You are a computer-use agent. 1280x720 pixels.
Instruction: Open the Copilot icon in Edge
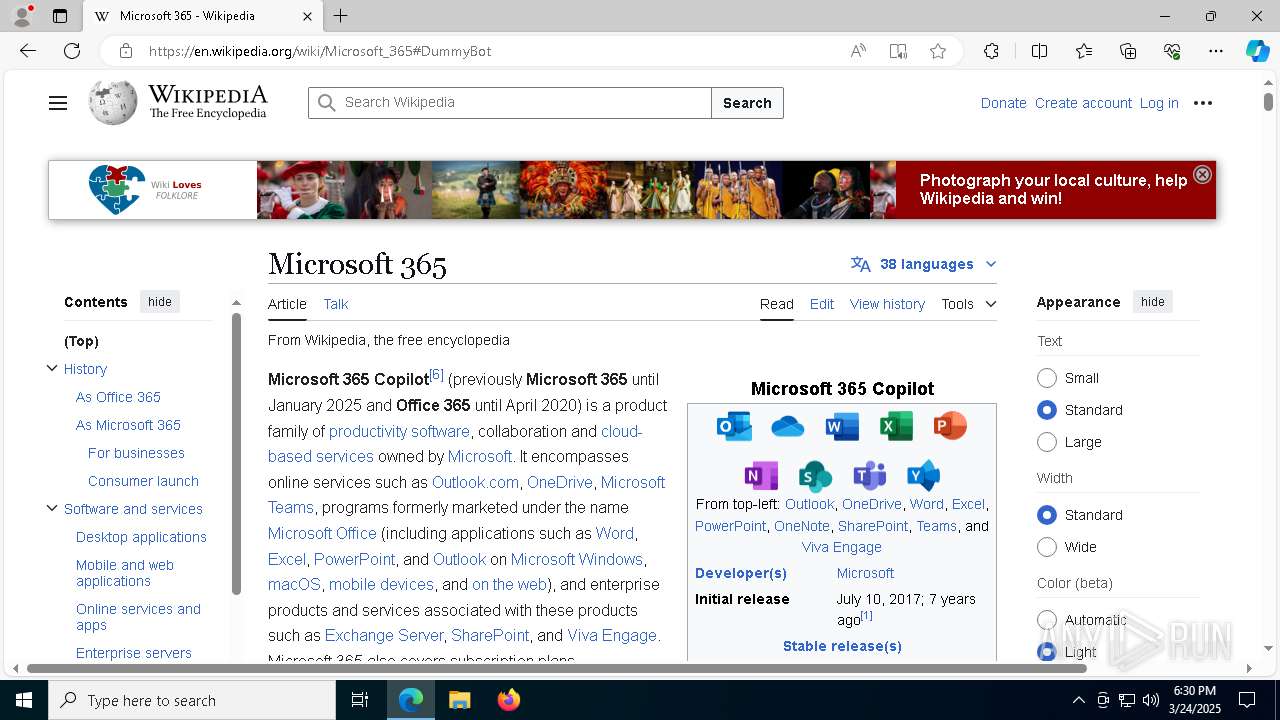[x=1257, y=51]
